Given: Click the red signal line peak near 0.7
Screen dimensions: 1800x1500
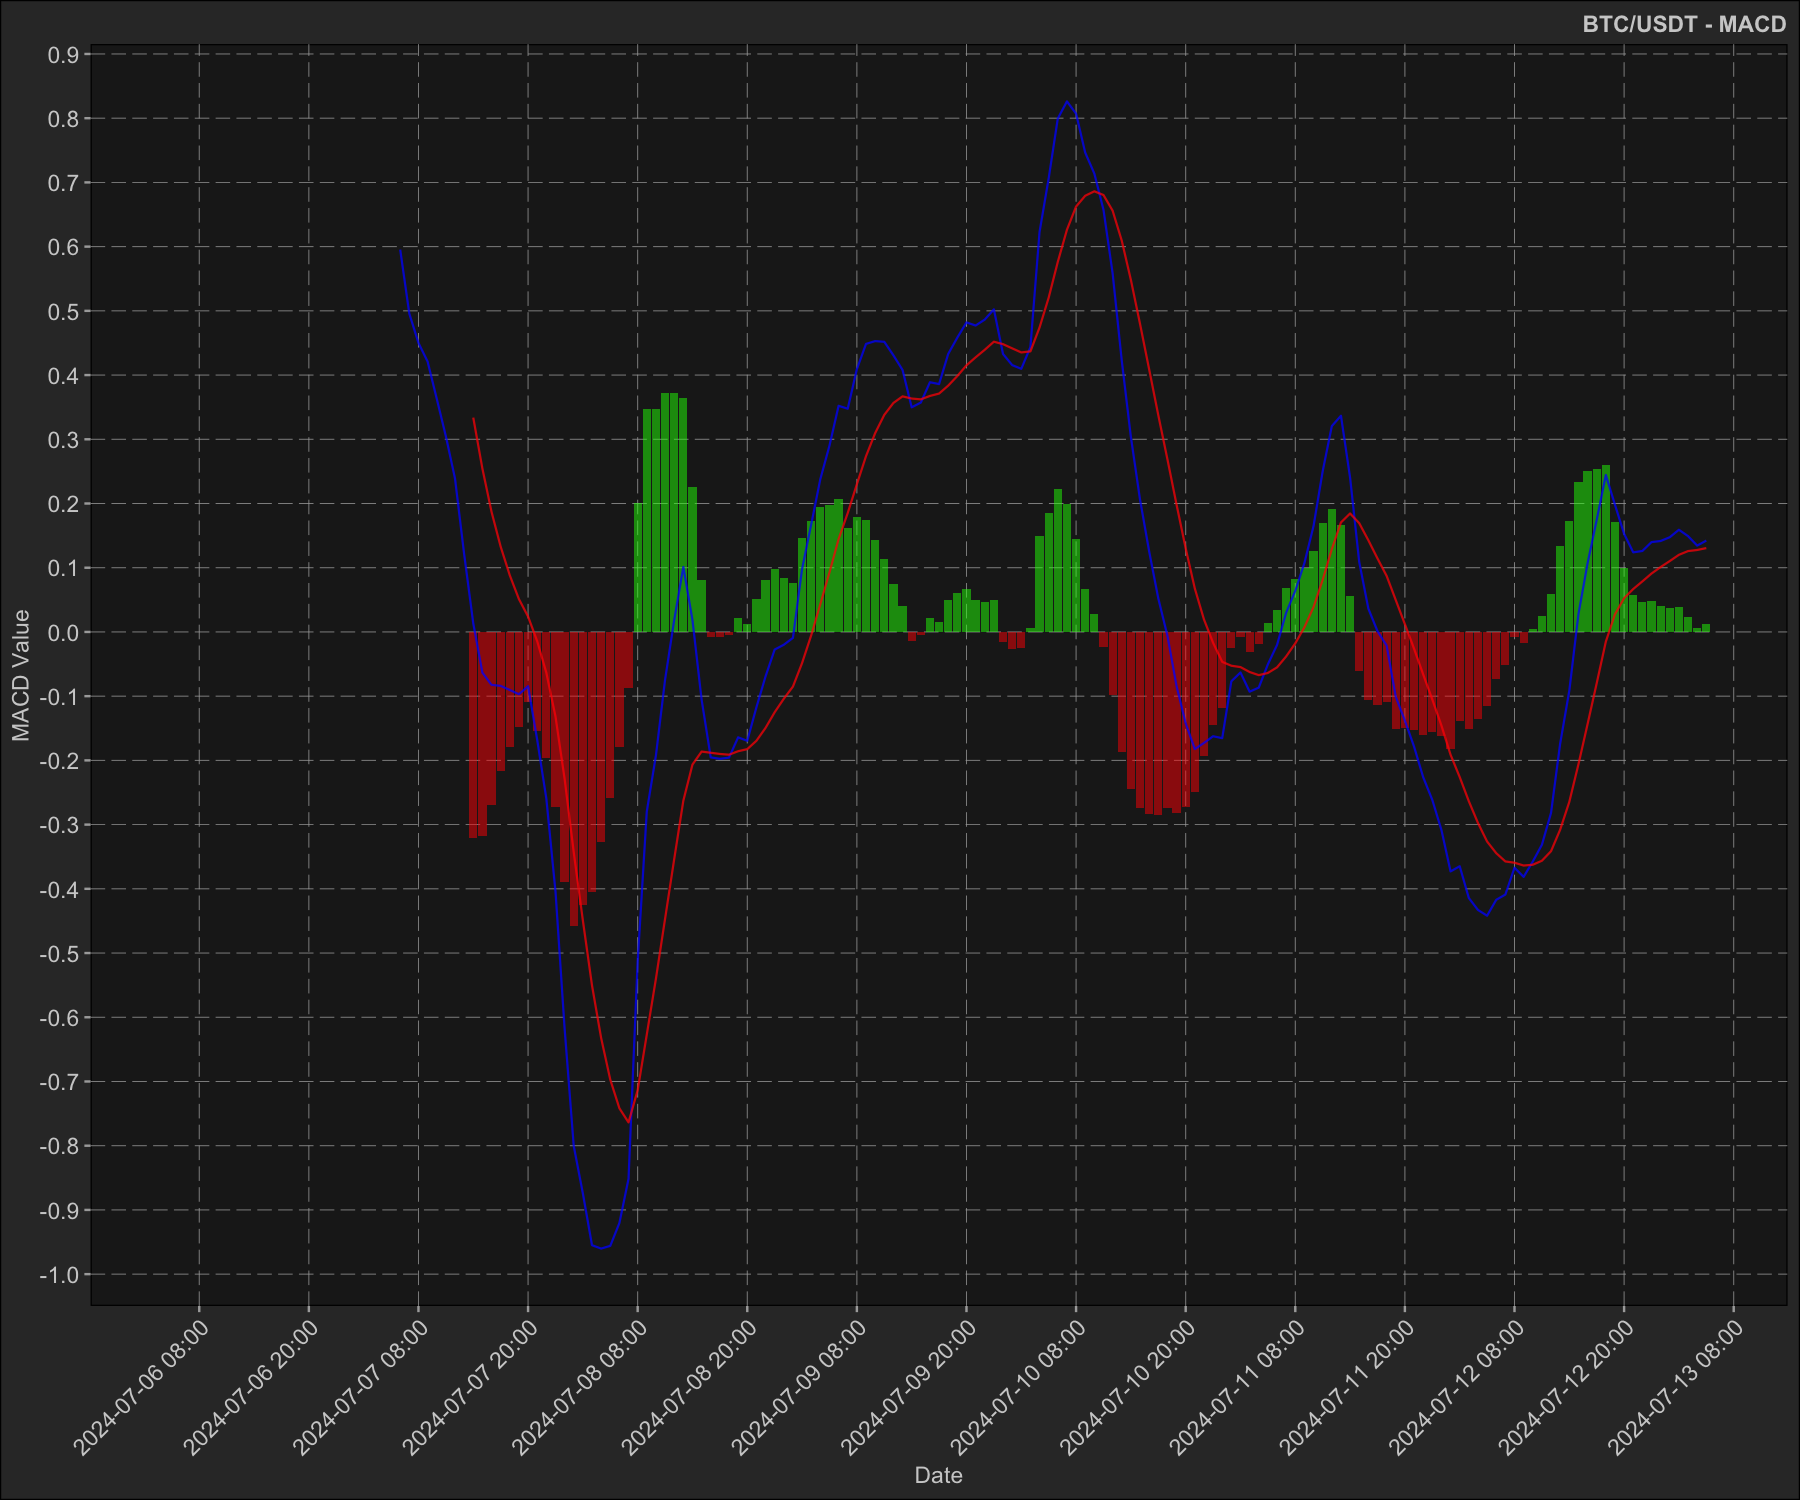Looking at the screenshot, I should [x=1095, y=191].
